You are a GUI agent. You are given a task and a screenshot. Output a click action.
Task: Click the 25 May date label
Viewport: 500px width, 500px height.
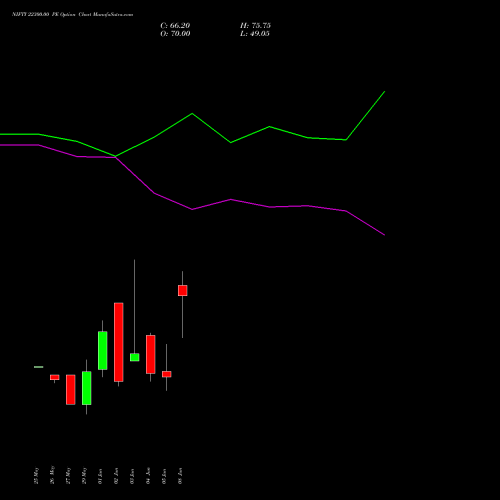36,475
